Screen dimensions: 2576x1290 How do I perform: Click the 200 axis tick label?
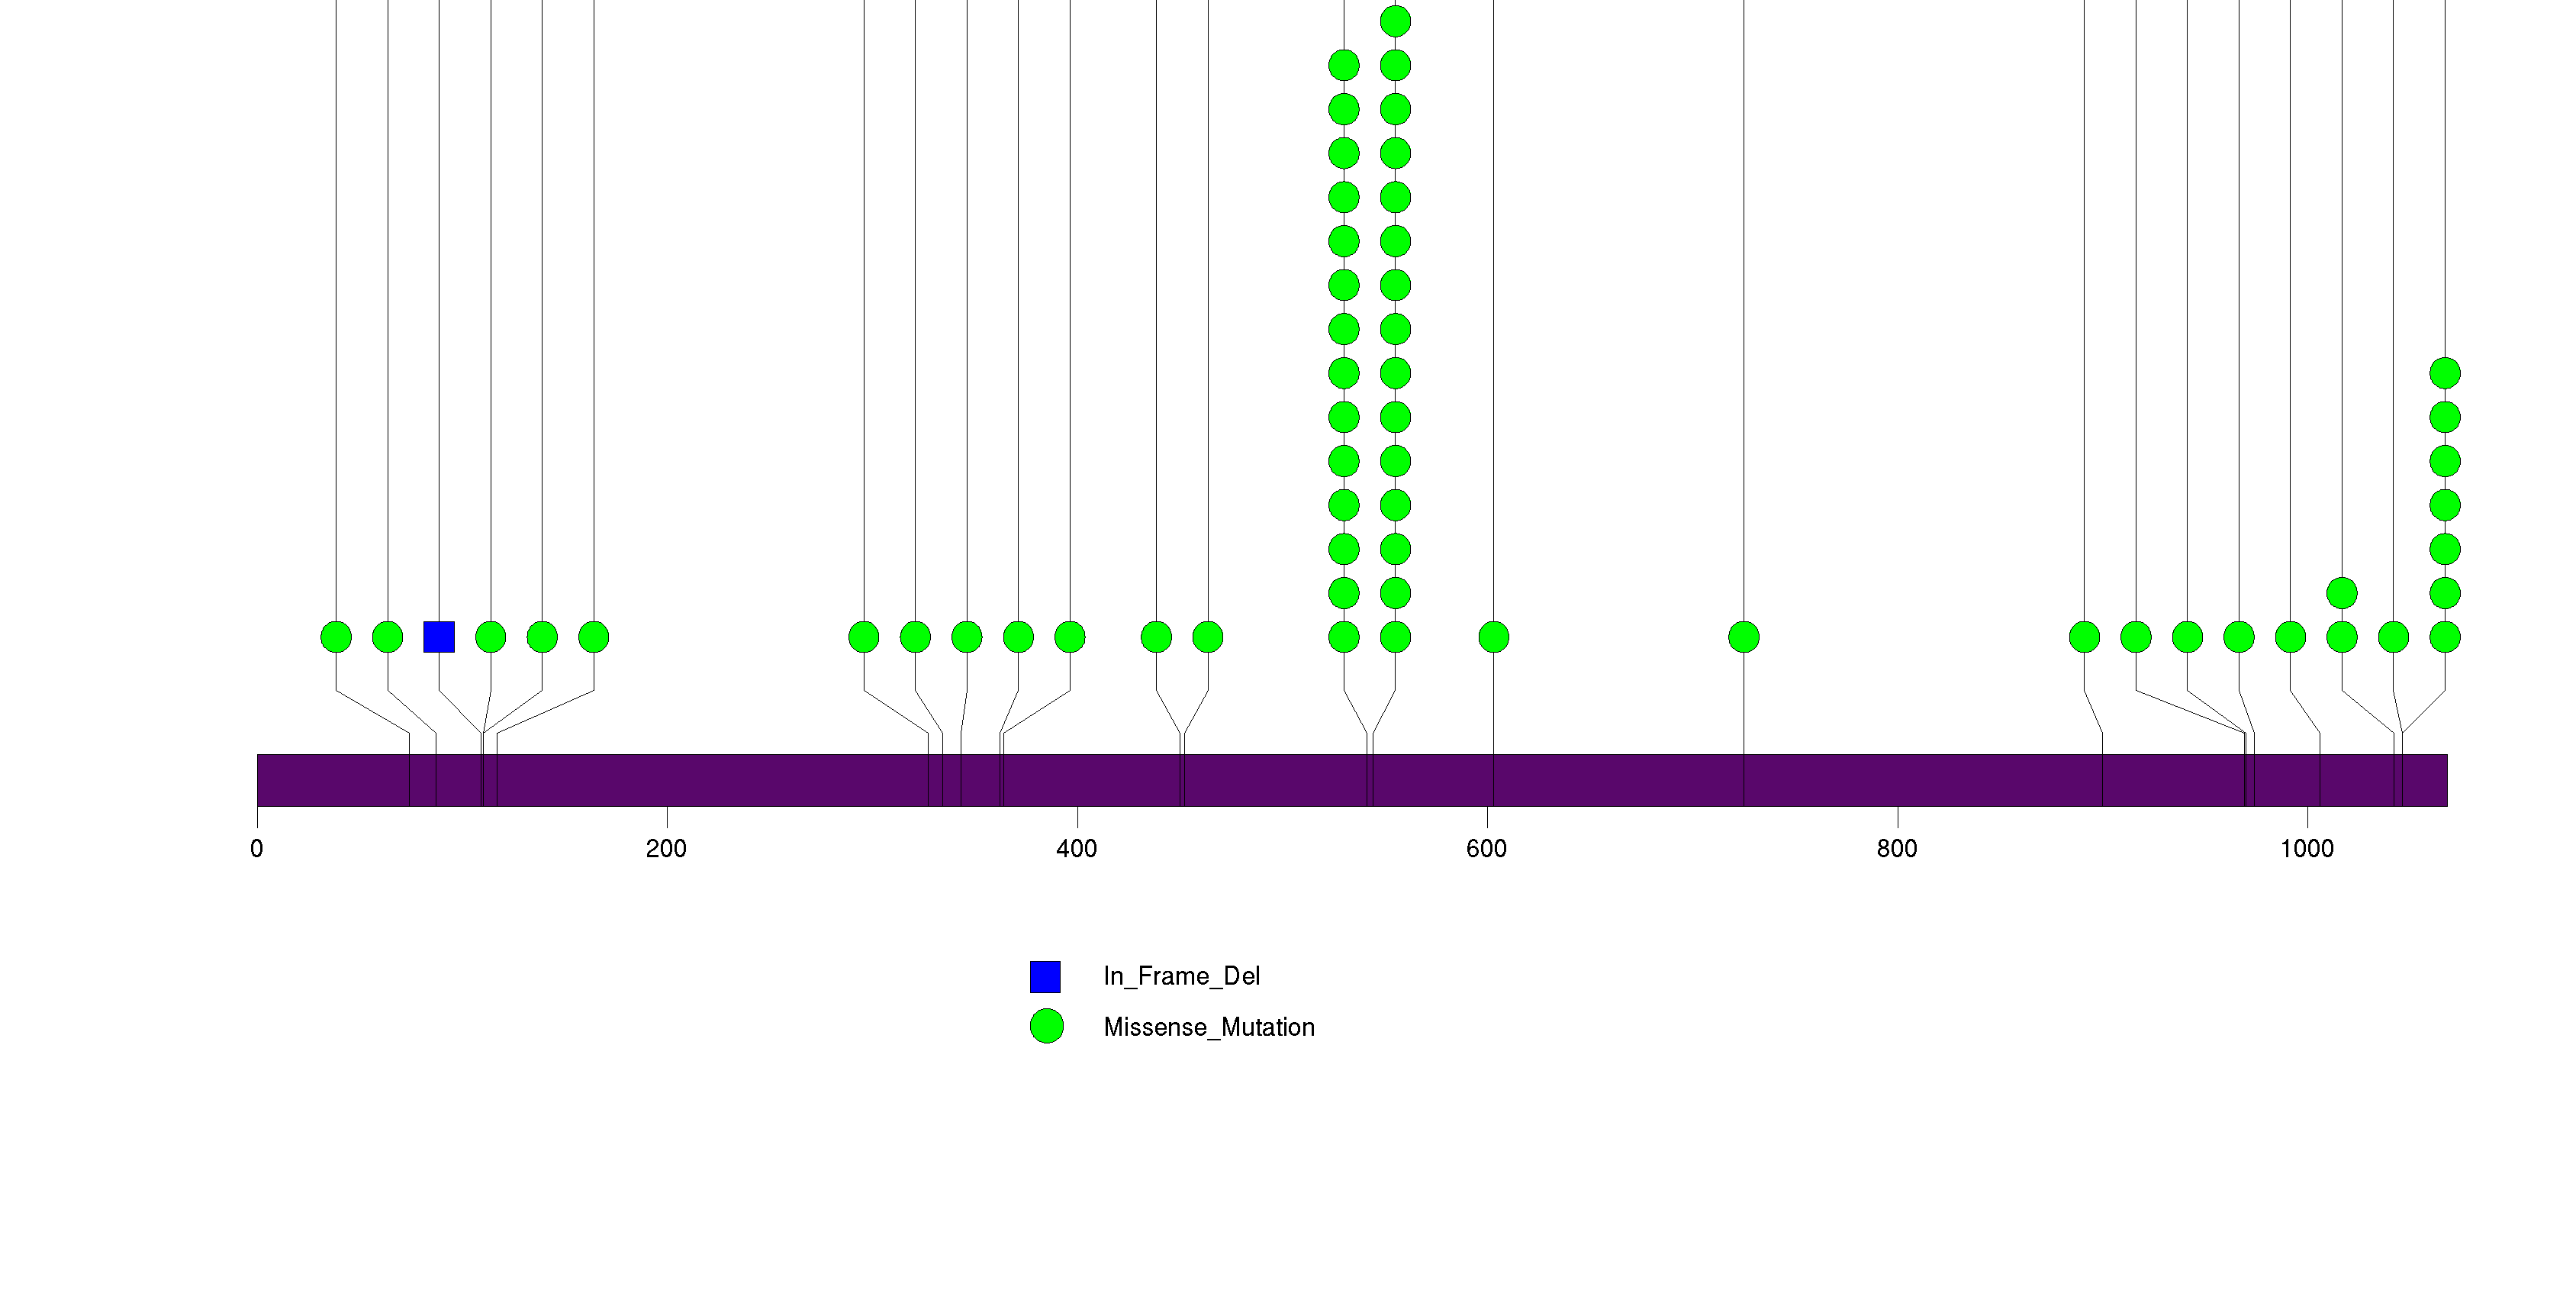pyautogui.click(x=666, y=849)
